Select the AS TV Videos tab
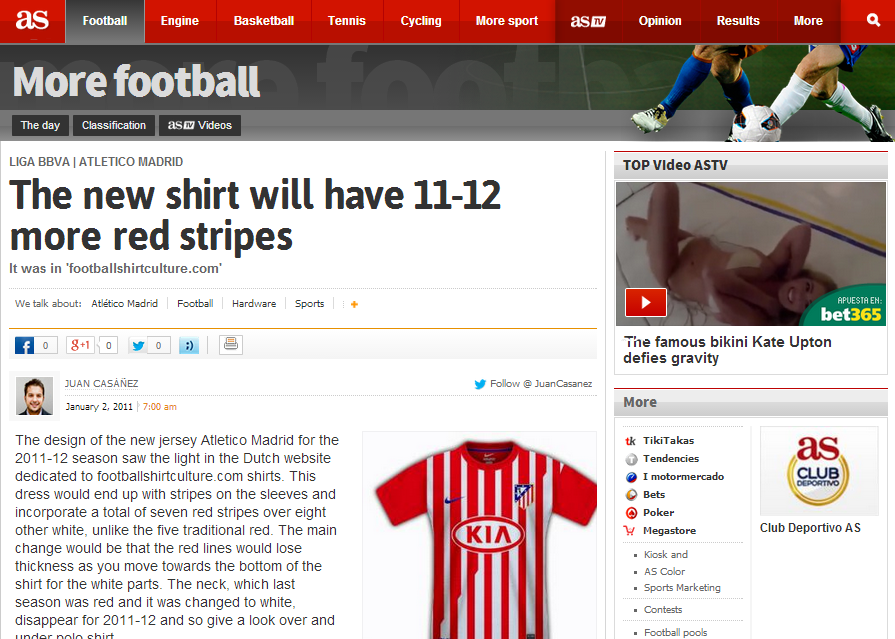 [x=200, y=126]
